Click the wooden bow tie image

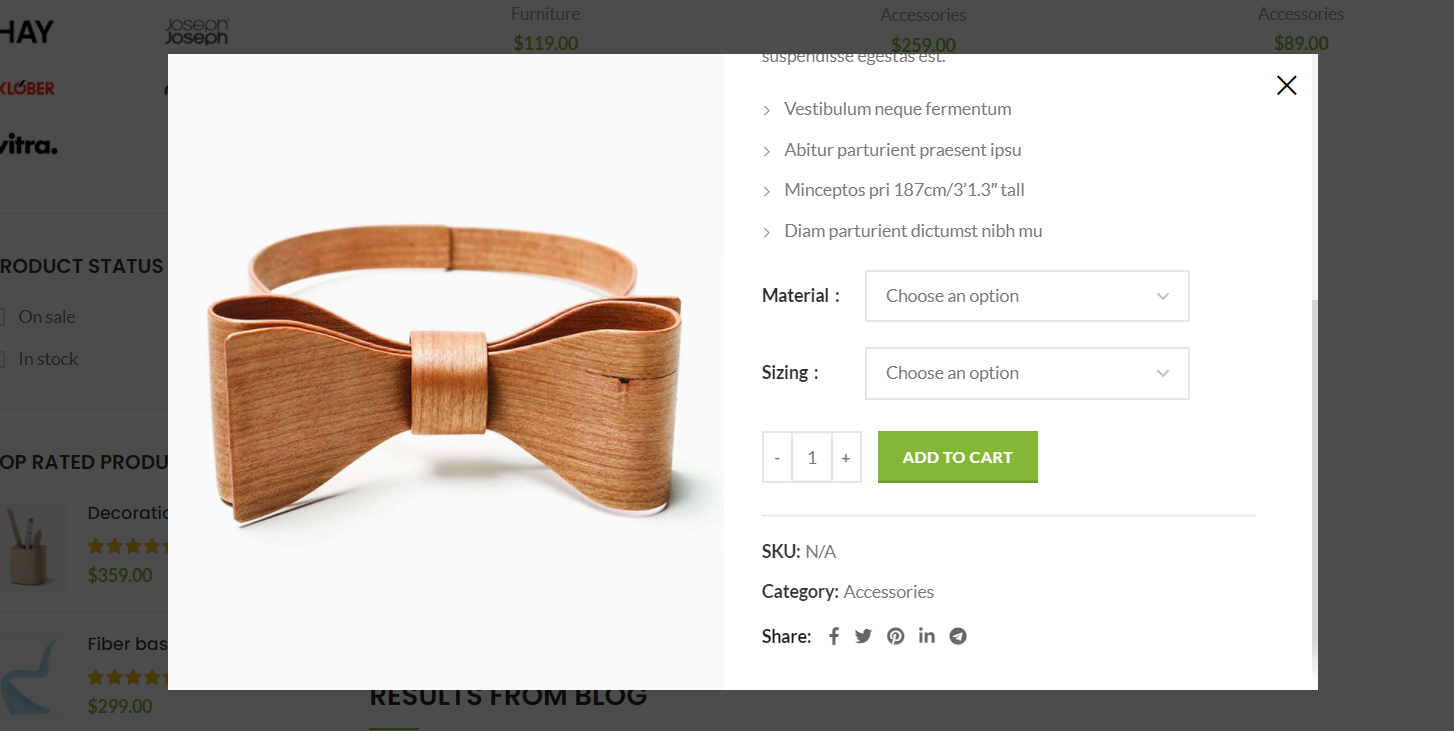pyautogui.click(x=446, y=372)
